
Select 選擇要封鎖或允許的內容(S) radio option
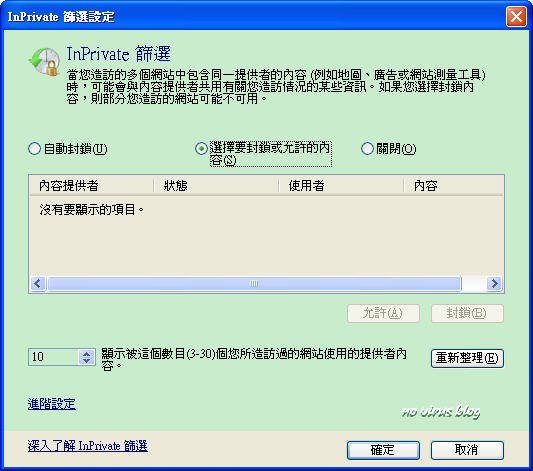click(263, 154)
